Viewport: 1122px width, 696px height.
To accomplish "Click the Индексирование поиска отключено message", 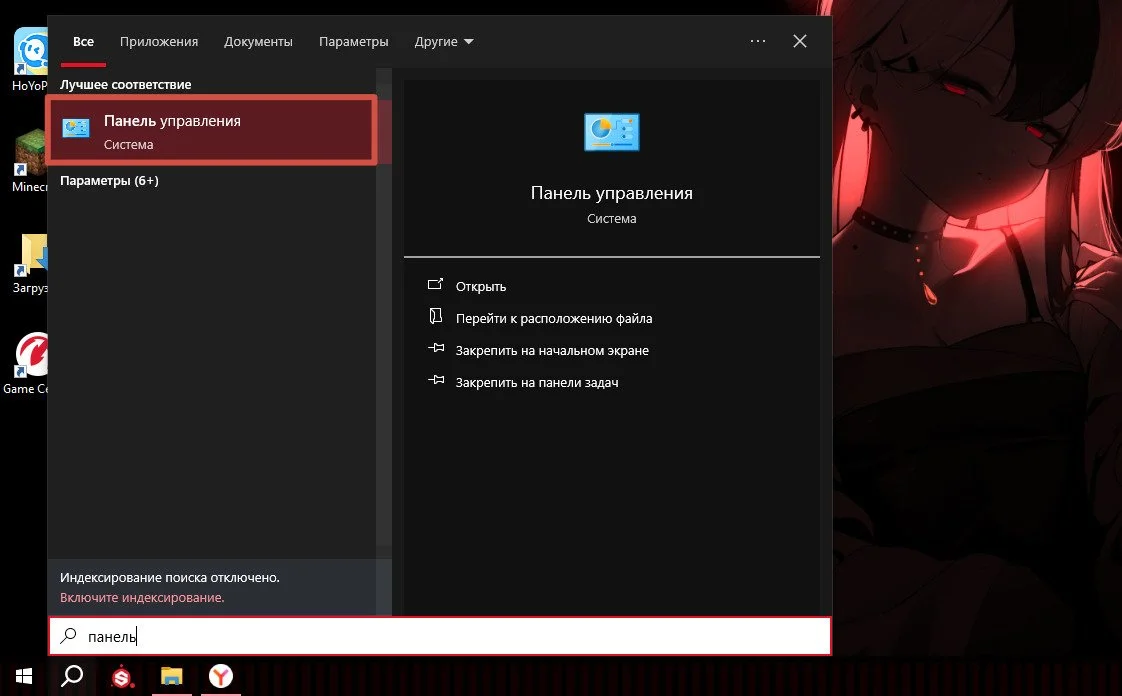I will (170, 577).
